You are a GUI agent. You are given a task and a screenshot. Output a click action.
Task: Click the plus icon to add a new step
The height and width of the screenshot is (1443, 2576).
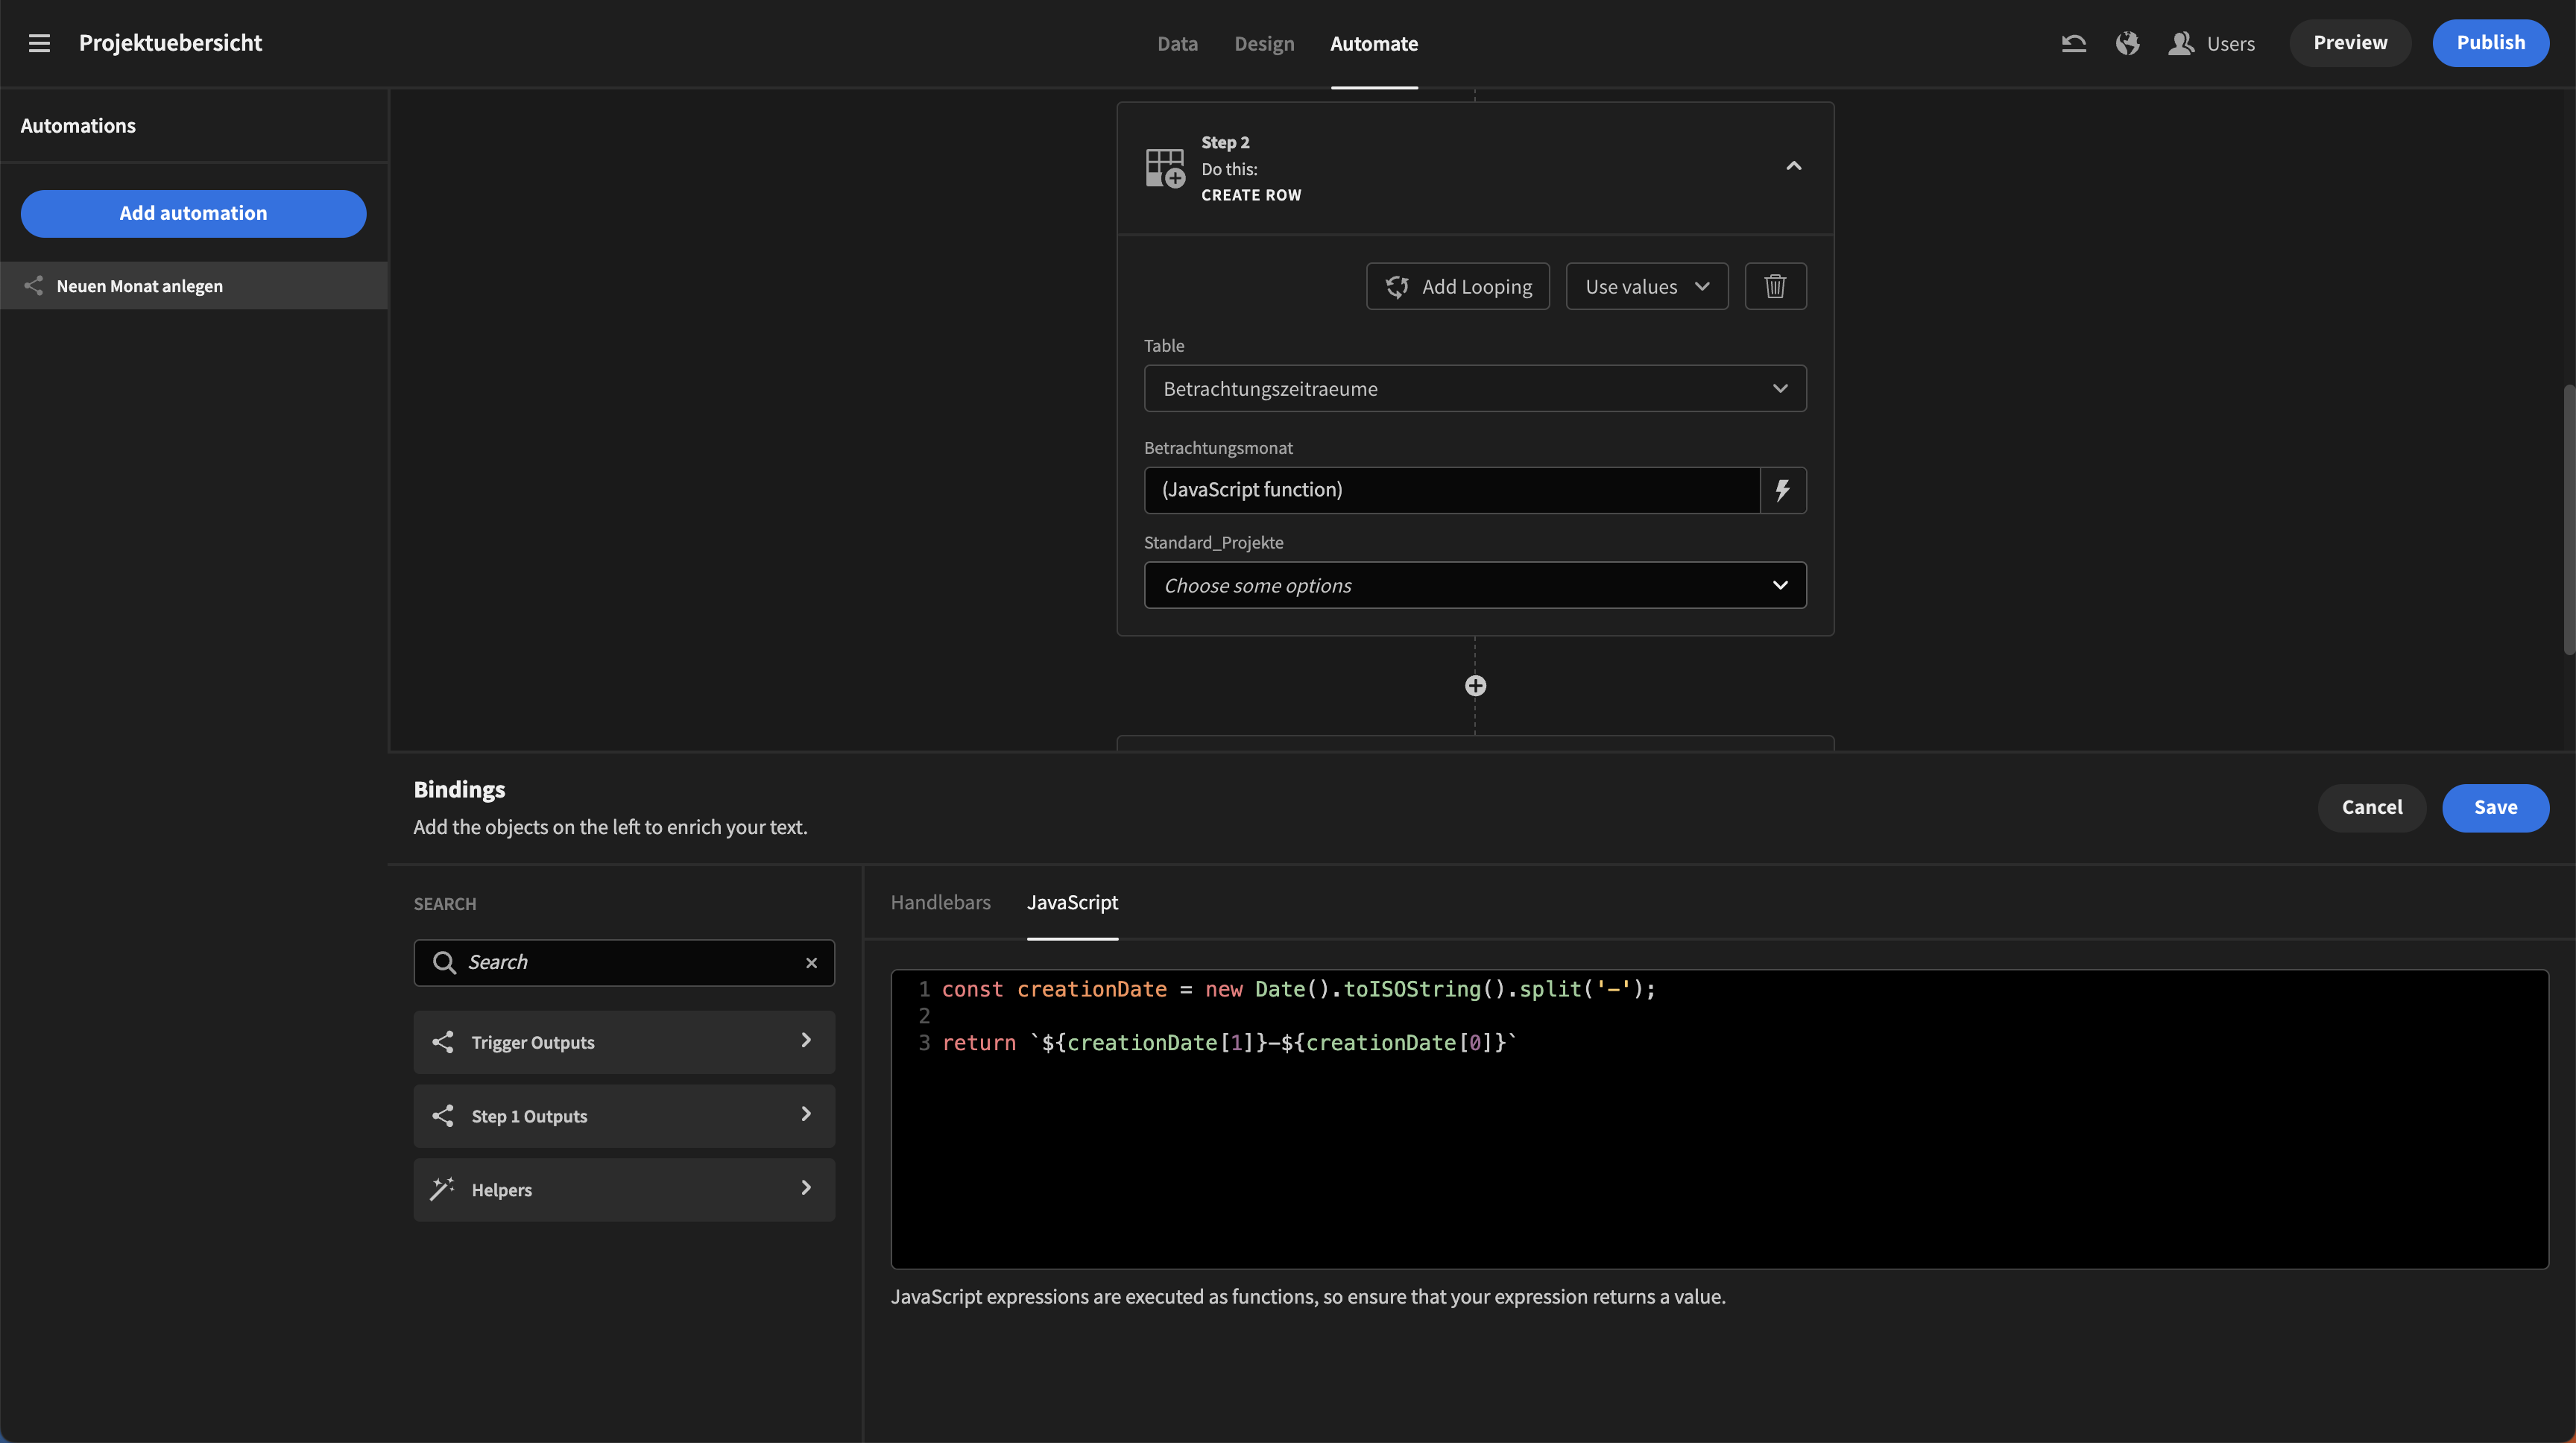point(1475,685)
